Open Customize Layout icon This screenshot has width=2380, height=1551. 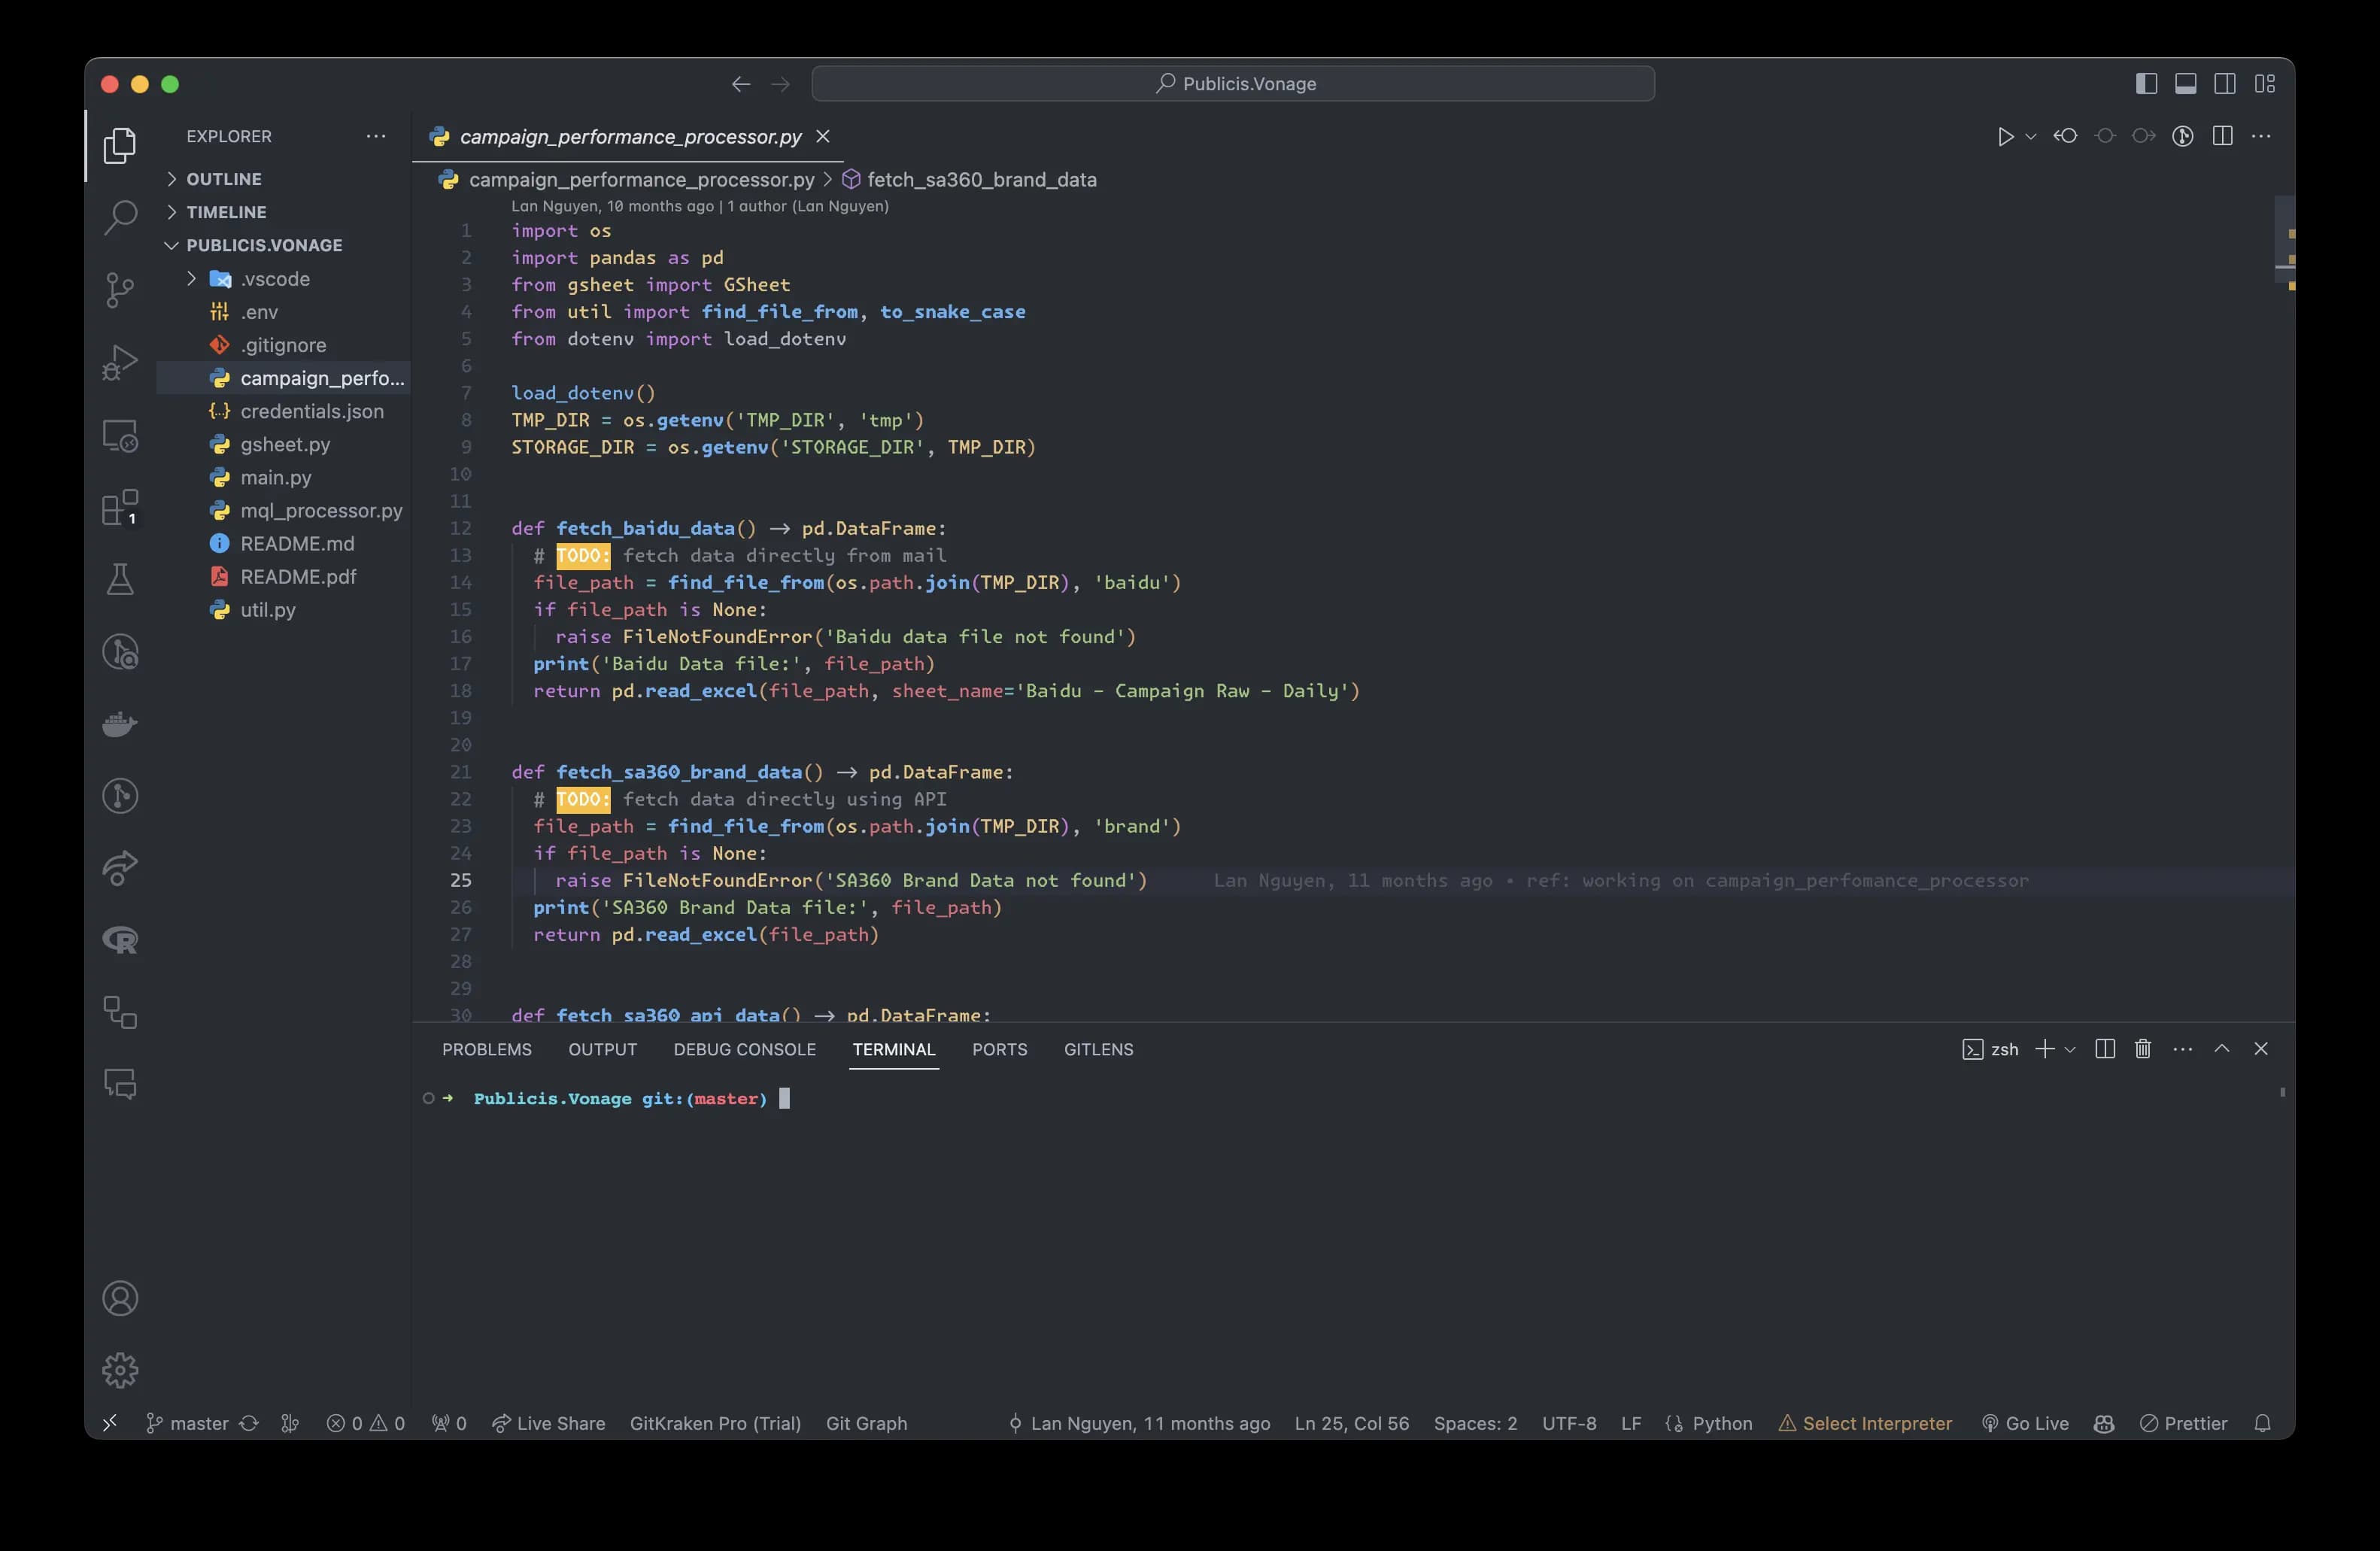2265,84
